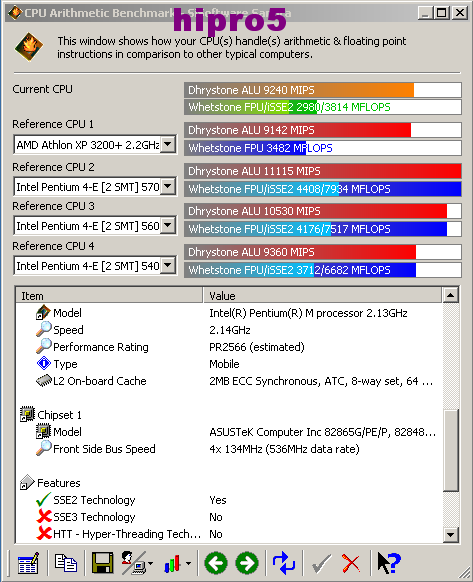473x582 pixels.
Task: Open Reference CPU 2 dropdown arrow
Action: point(168,186)
